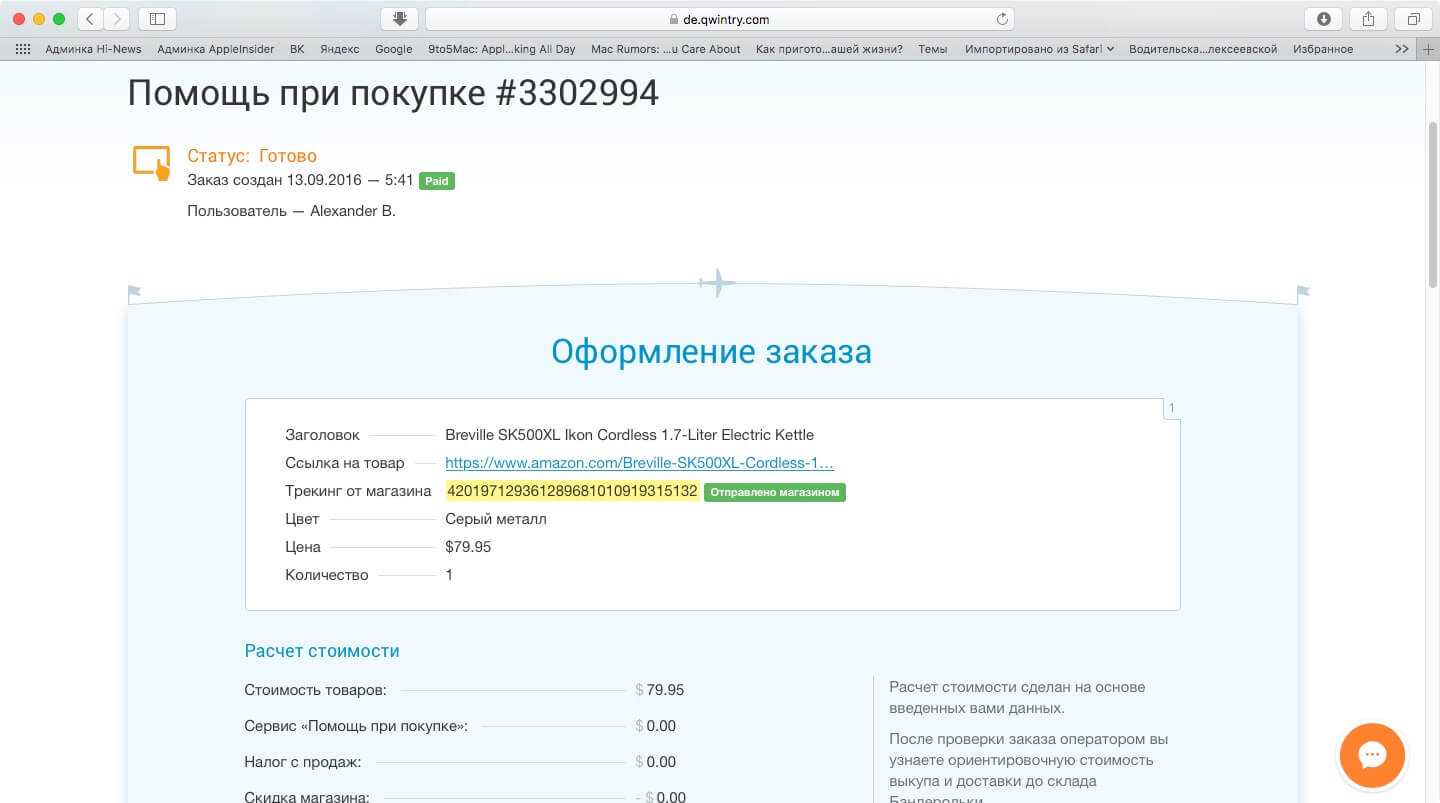This screenshot has height=803, width=1440.
Task: Open the Водительска...лексеевской bookmark
Action: point(1203,49)
